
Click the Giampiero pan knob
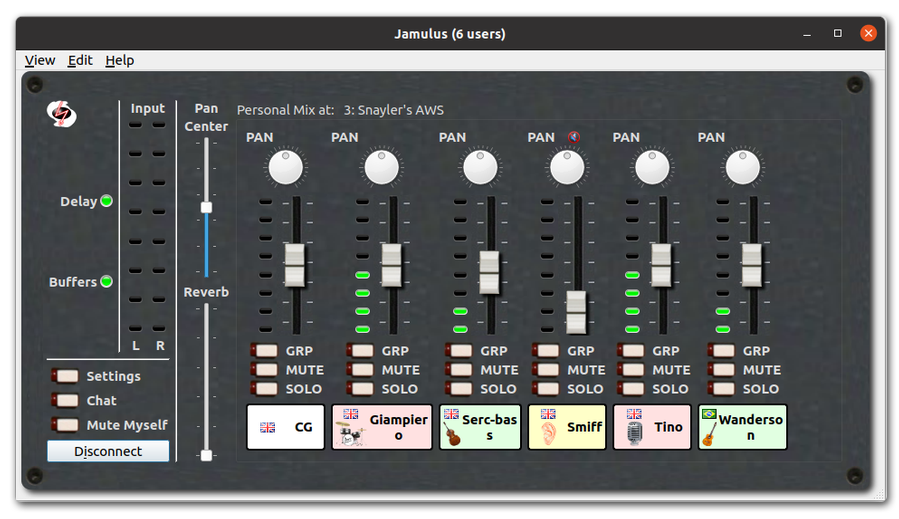click(381, 167)
